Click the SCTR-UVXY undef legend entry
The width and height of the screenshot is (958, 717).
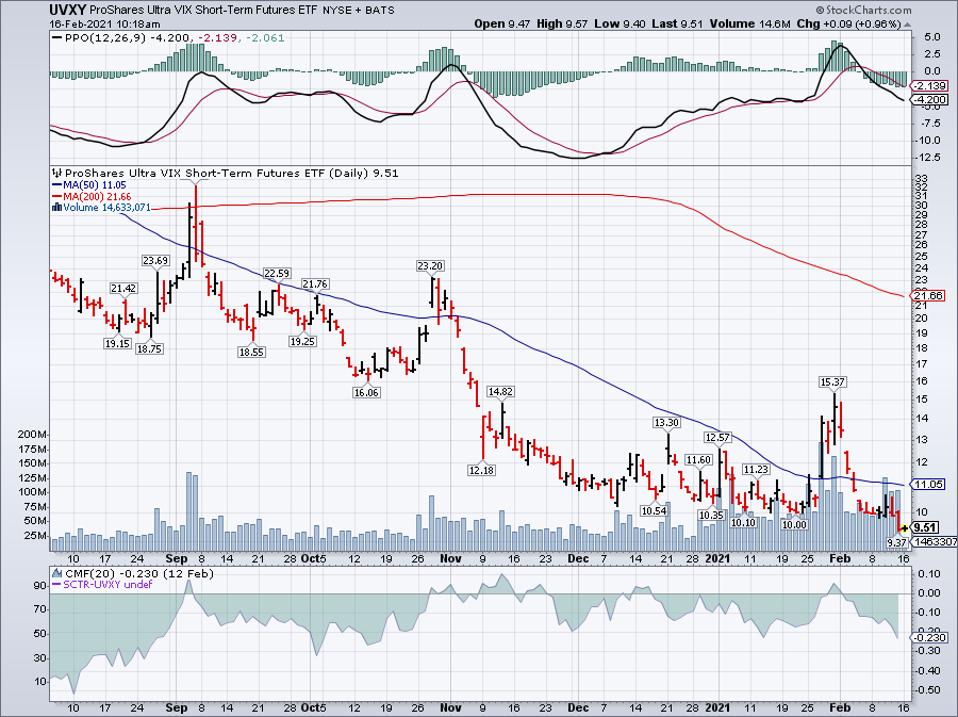point(103,585)
